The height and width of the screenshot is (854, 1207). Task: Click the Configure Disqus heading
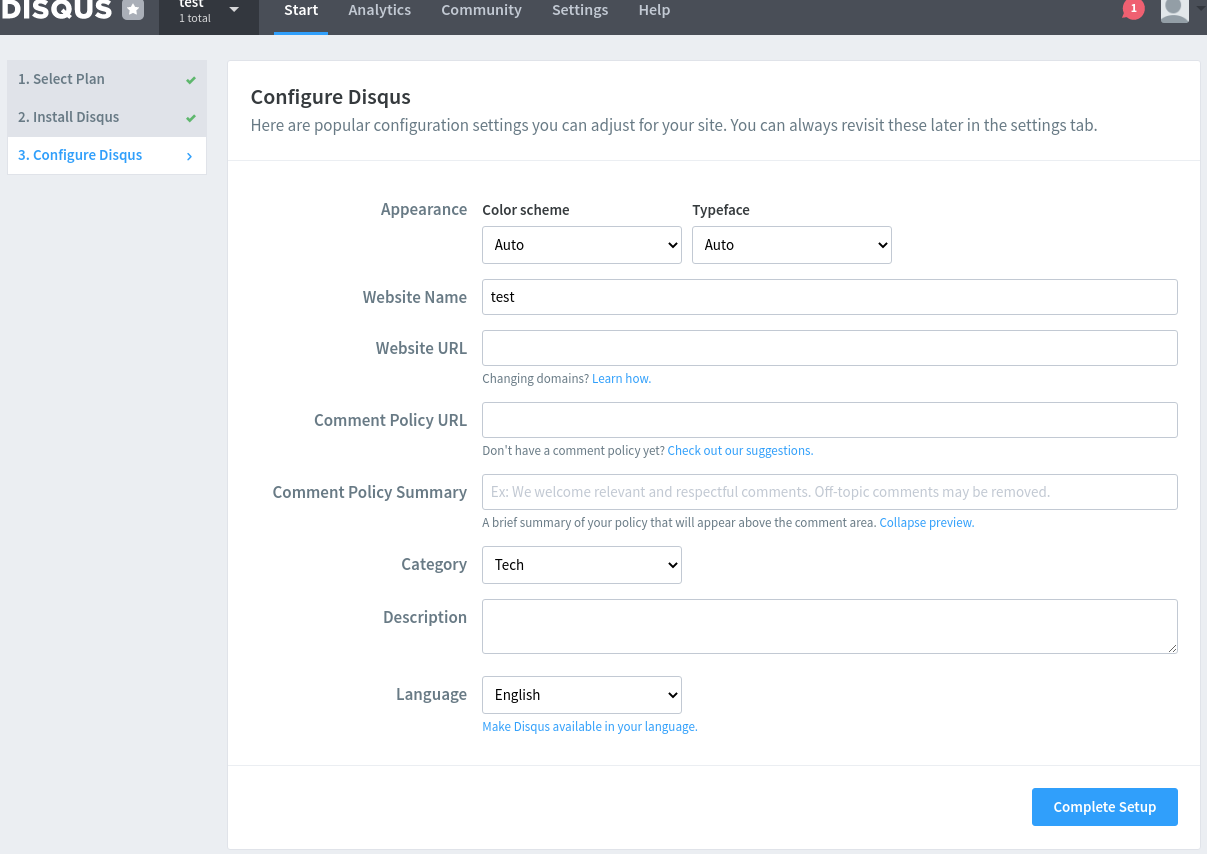tap(330, 97)
